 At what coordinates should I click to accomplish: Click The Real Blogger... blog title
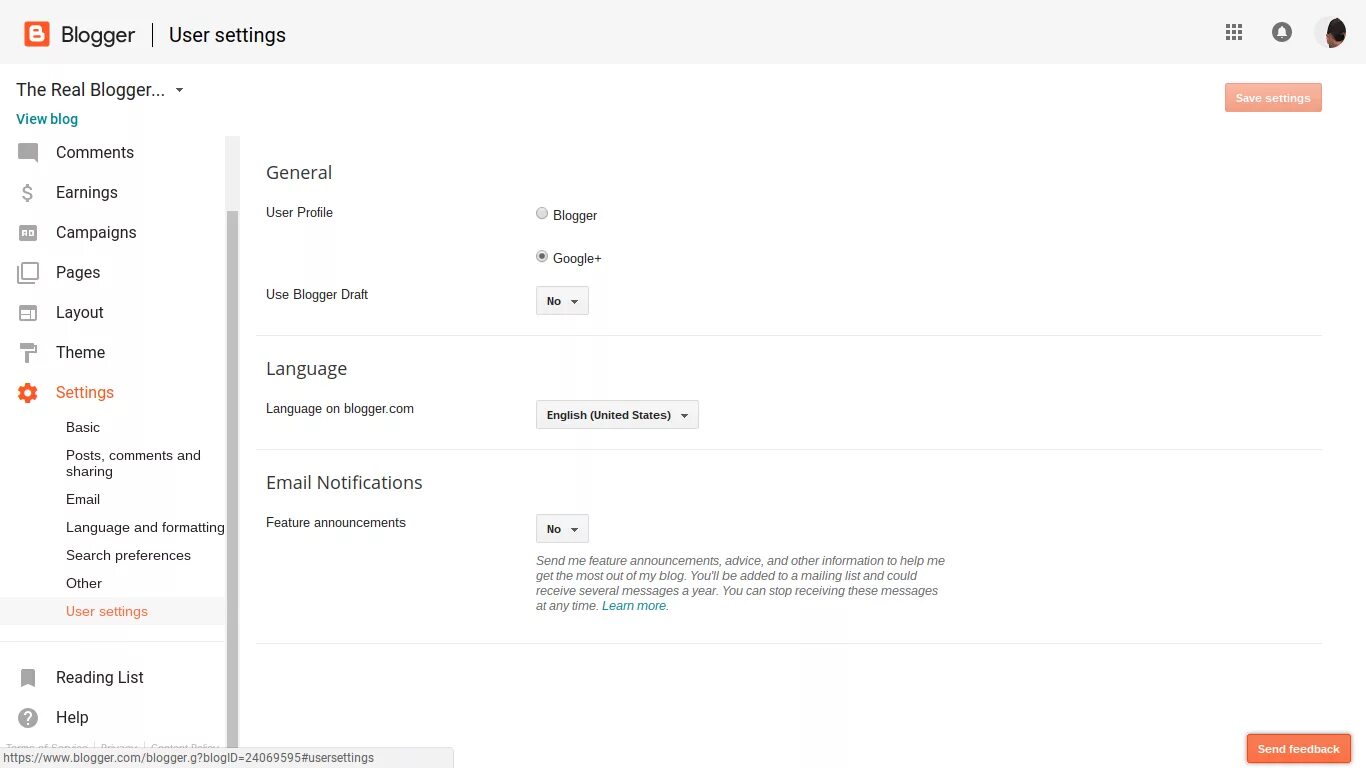(x=90, y=90)
